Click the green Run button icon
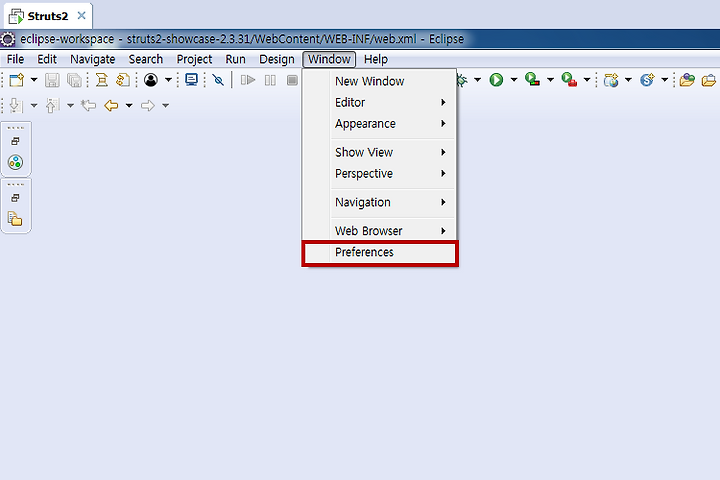The width and height of the screenshot is (720, 480). click(x=496, y=80)
